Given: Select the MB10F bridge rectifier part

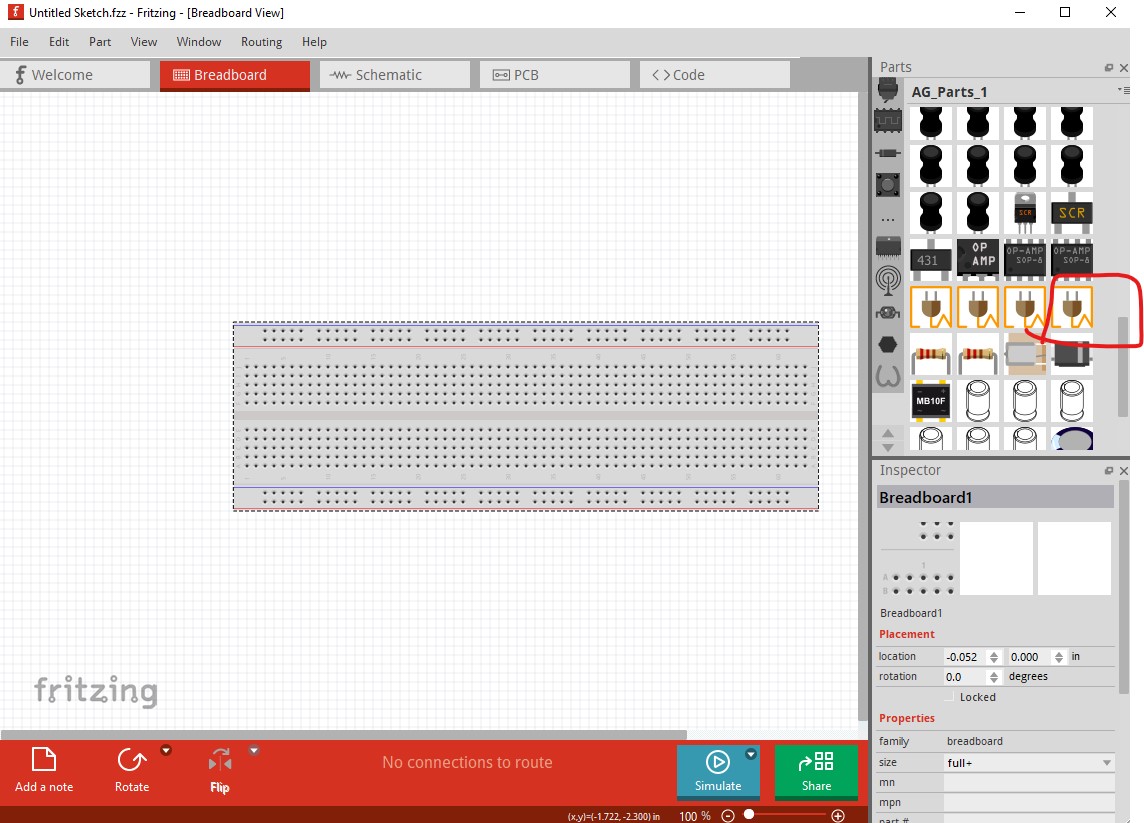Looking at the screenshot, I should click(x=930, y=401).
